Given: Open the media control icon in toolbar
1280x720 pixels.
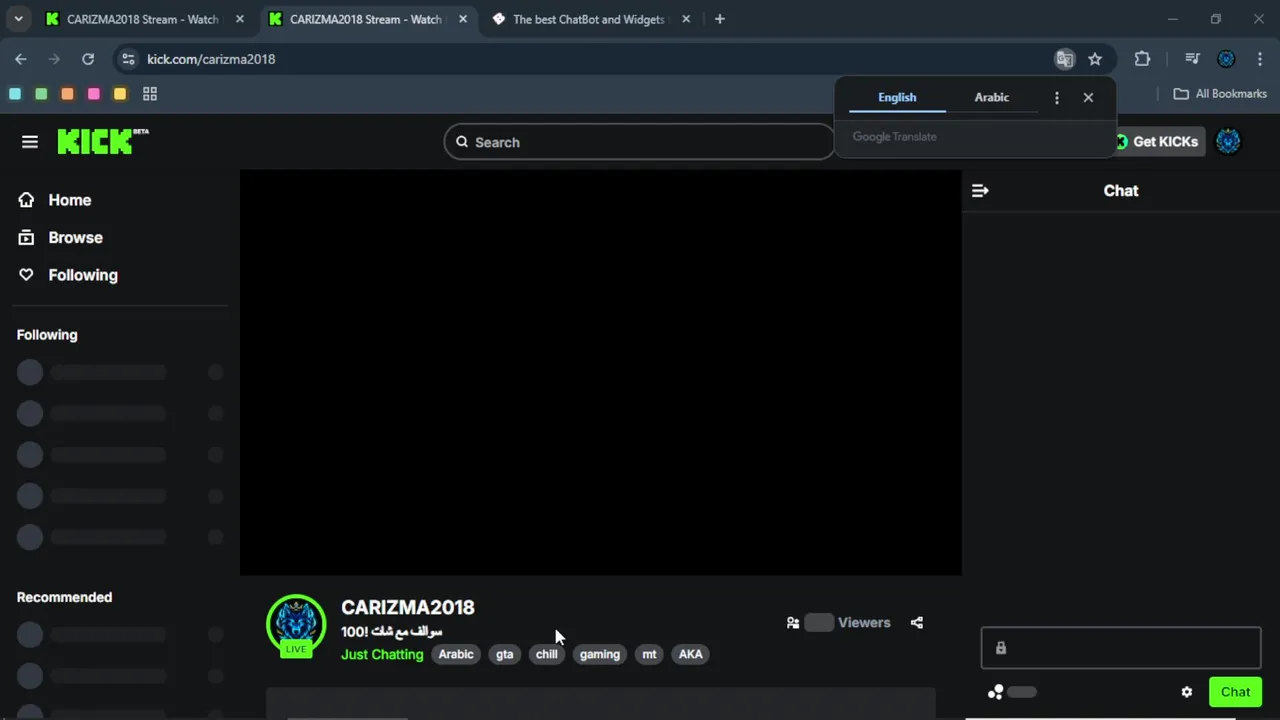Looking at the screenshot, I should (1192, 59).
